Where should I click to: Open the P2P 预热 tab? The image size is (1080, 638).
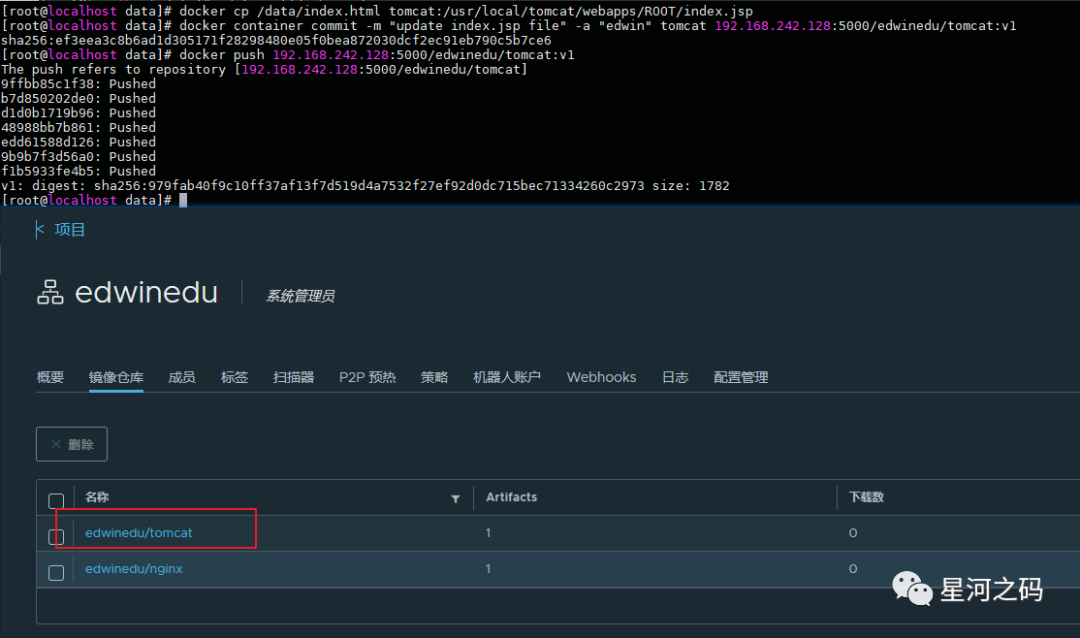367,378
